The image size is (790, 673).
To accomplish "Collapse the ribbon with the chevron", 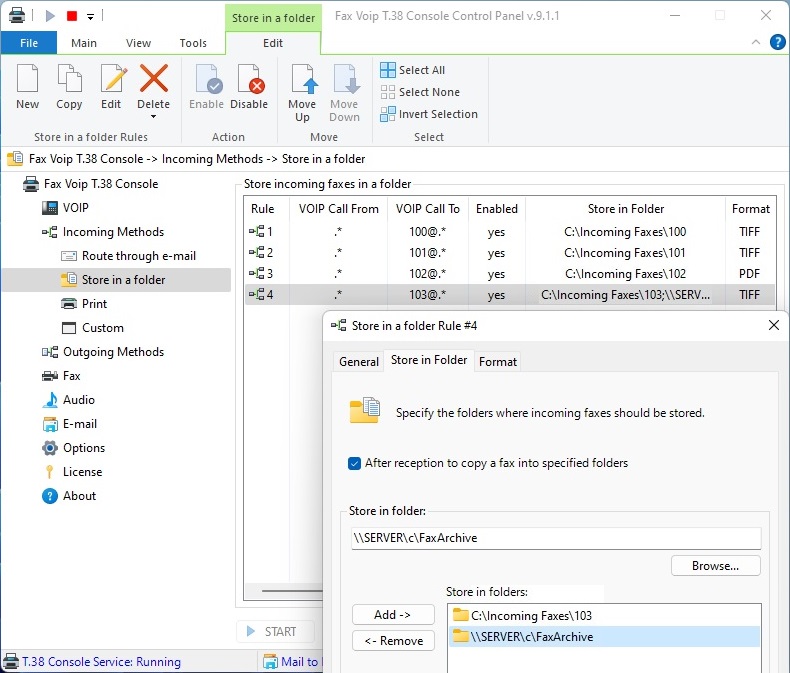I will coord(756,42).
